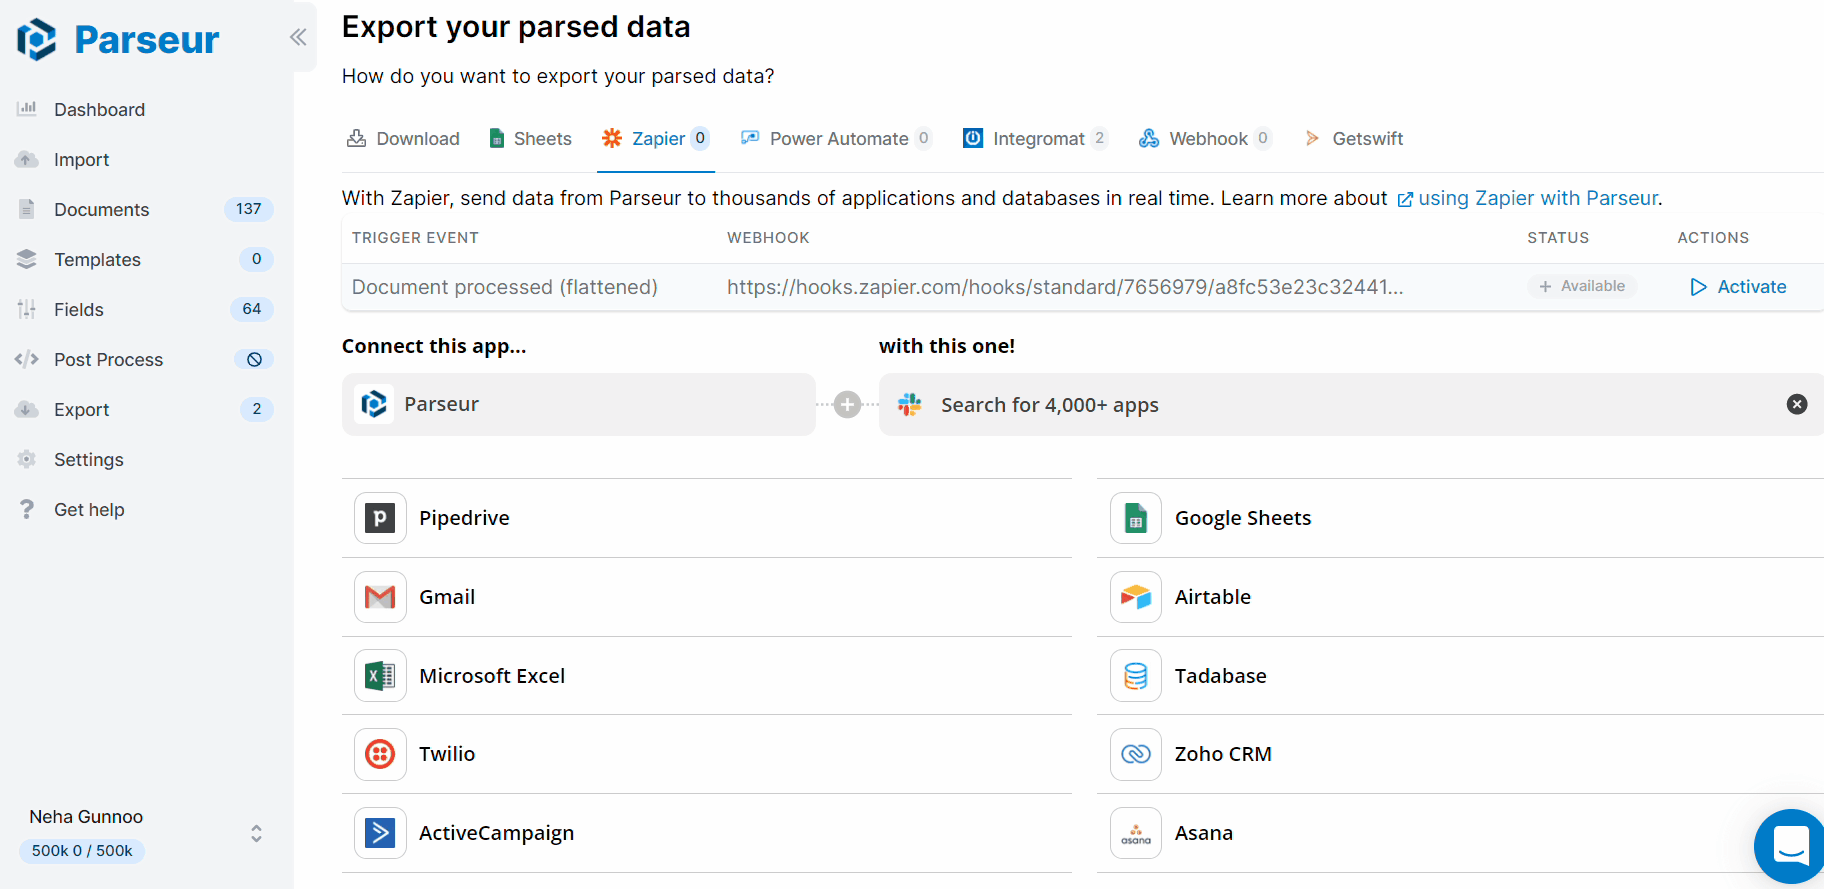Click the Integromat tab count badge 2
Screen dimensions: 1824x889
(1099, 138)
